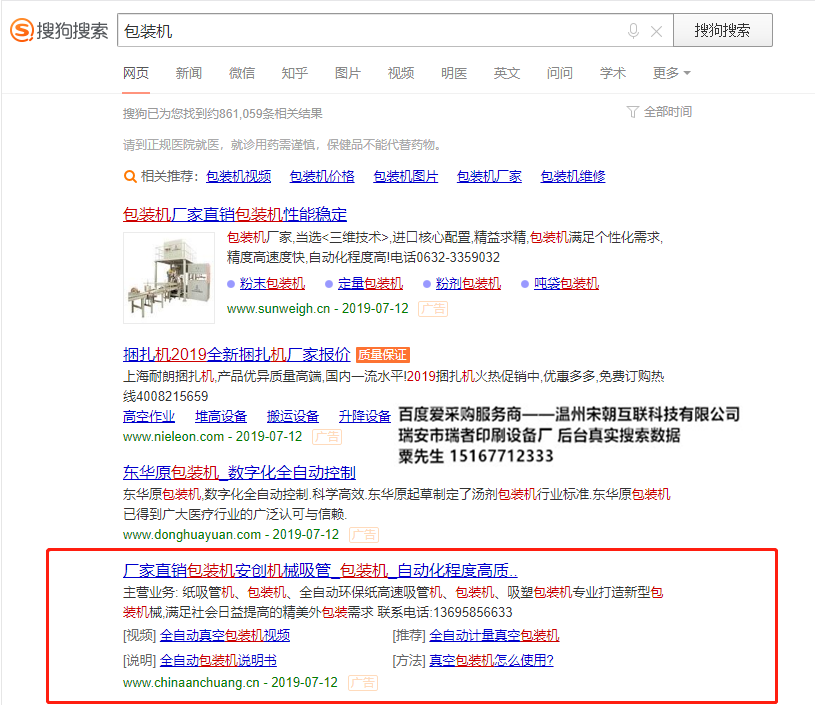Image resolution: width=815 pixels, height=705 pixels.
Task: Click the www.nieleon.com URL text
Action: pyautogui.click(x=174, y=437)
